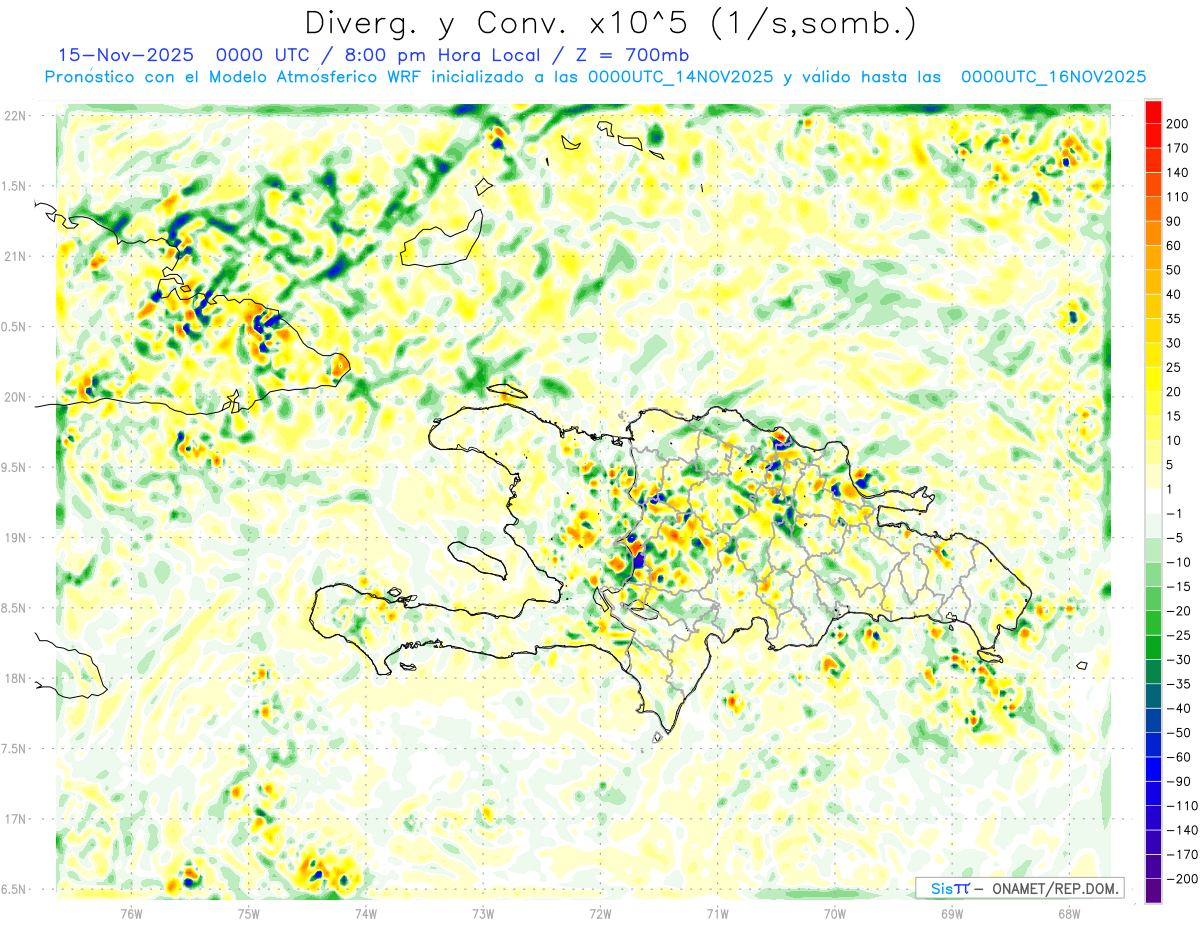The image size is (1200, 927).
Task: Click the 110 color scale label
Action: pyautogui.click(x=1176, y=197)
